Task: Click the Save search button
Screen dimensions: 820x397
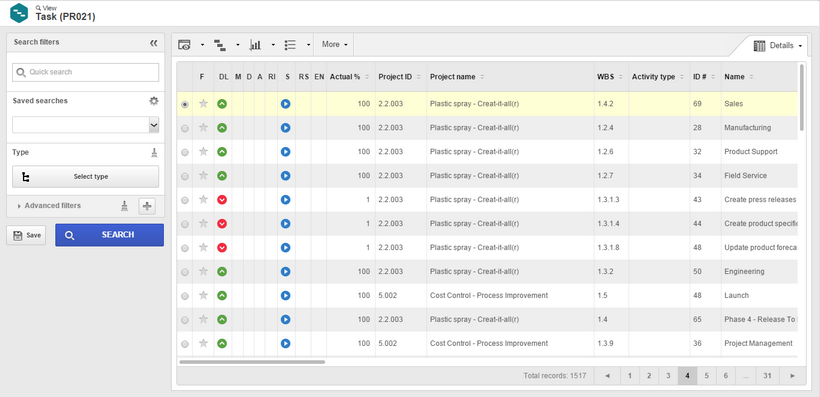Action: click(x=26, y=235)
